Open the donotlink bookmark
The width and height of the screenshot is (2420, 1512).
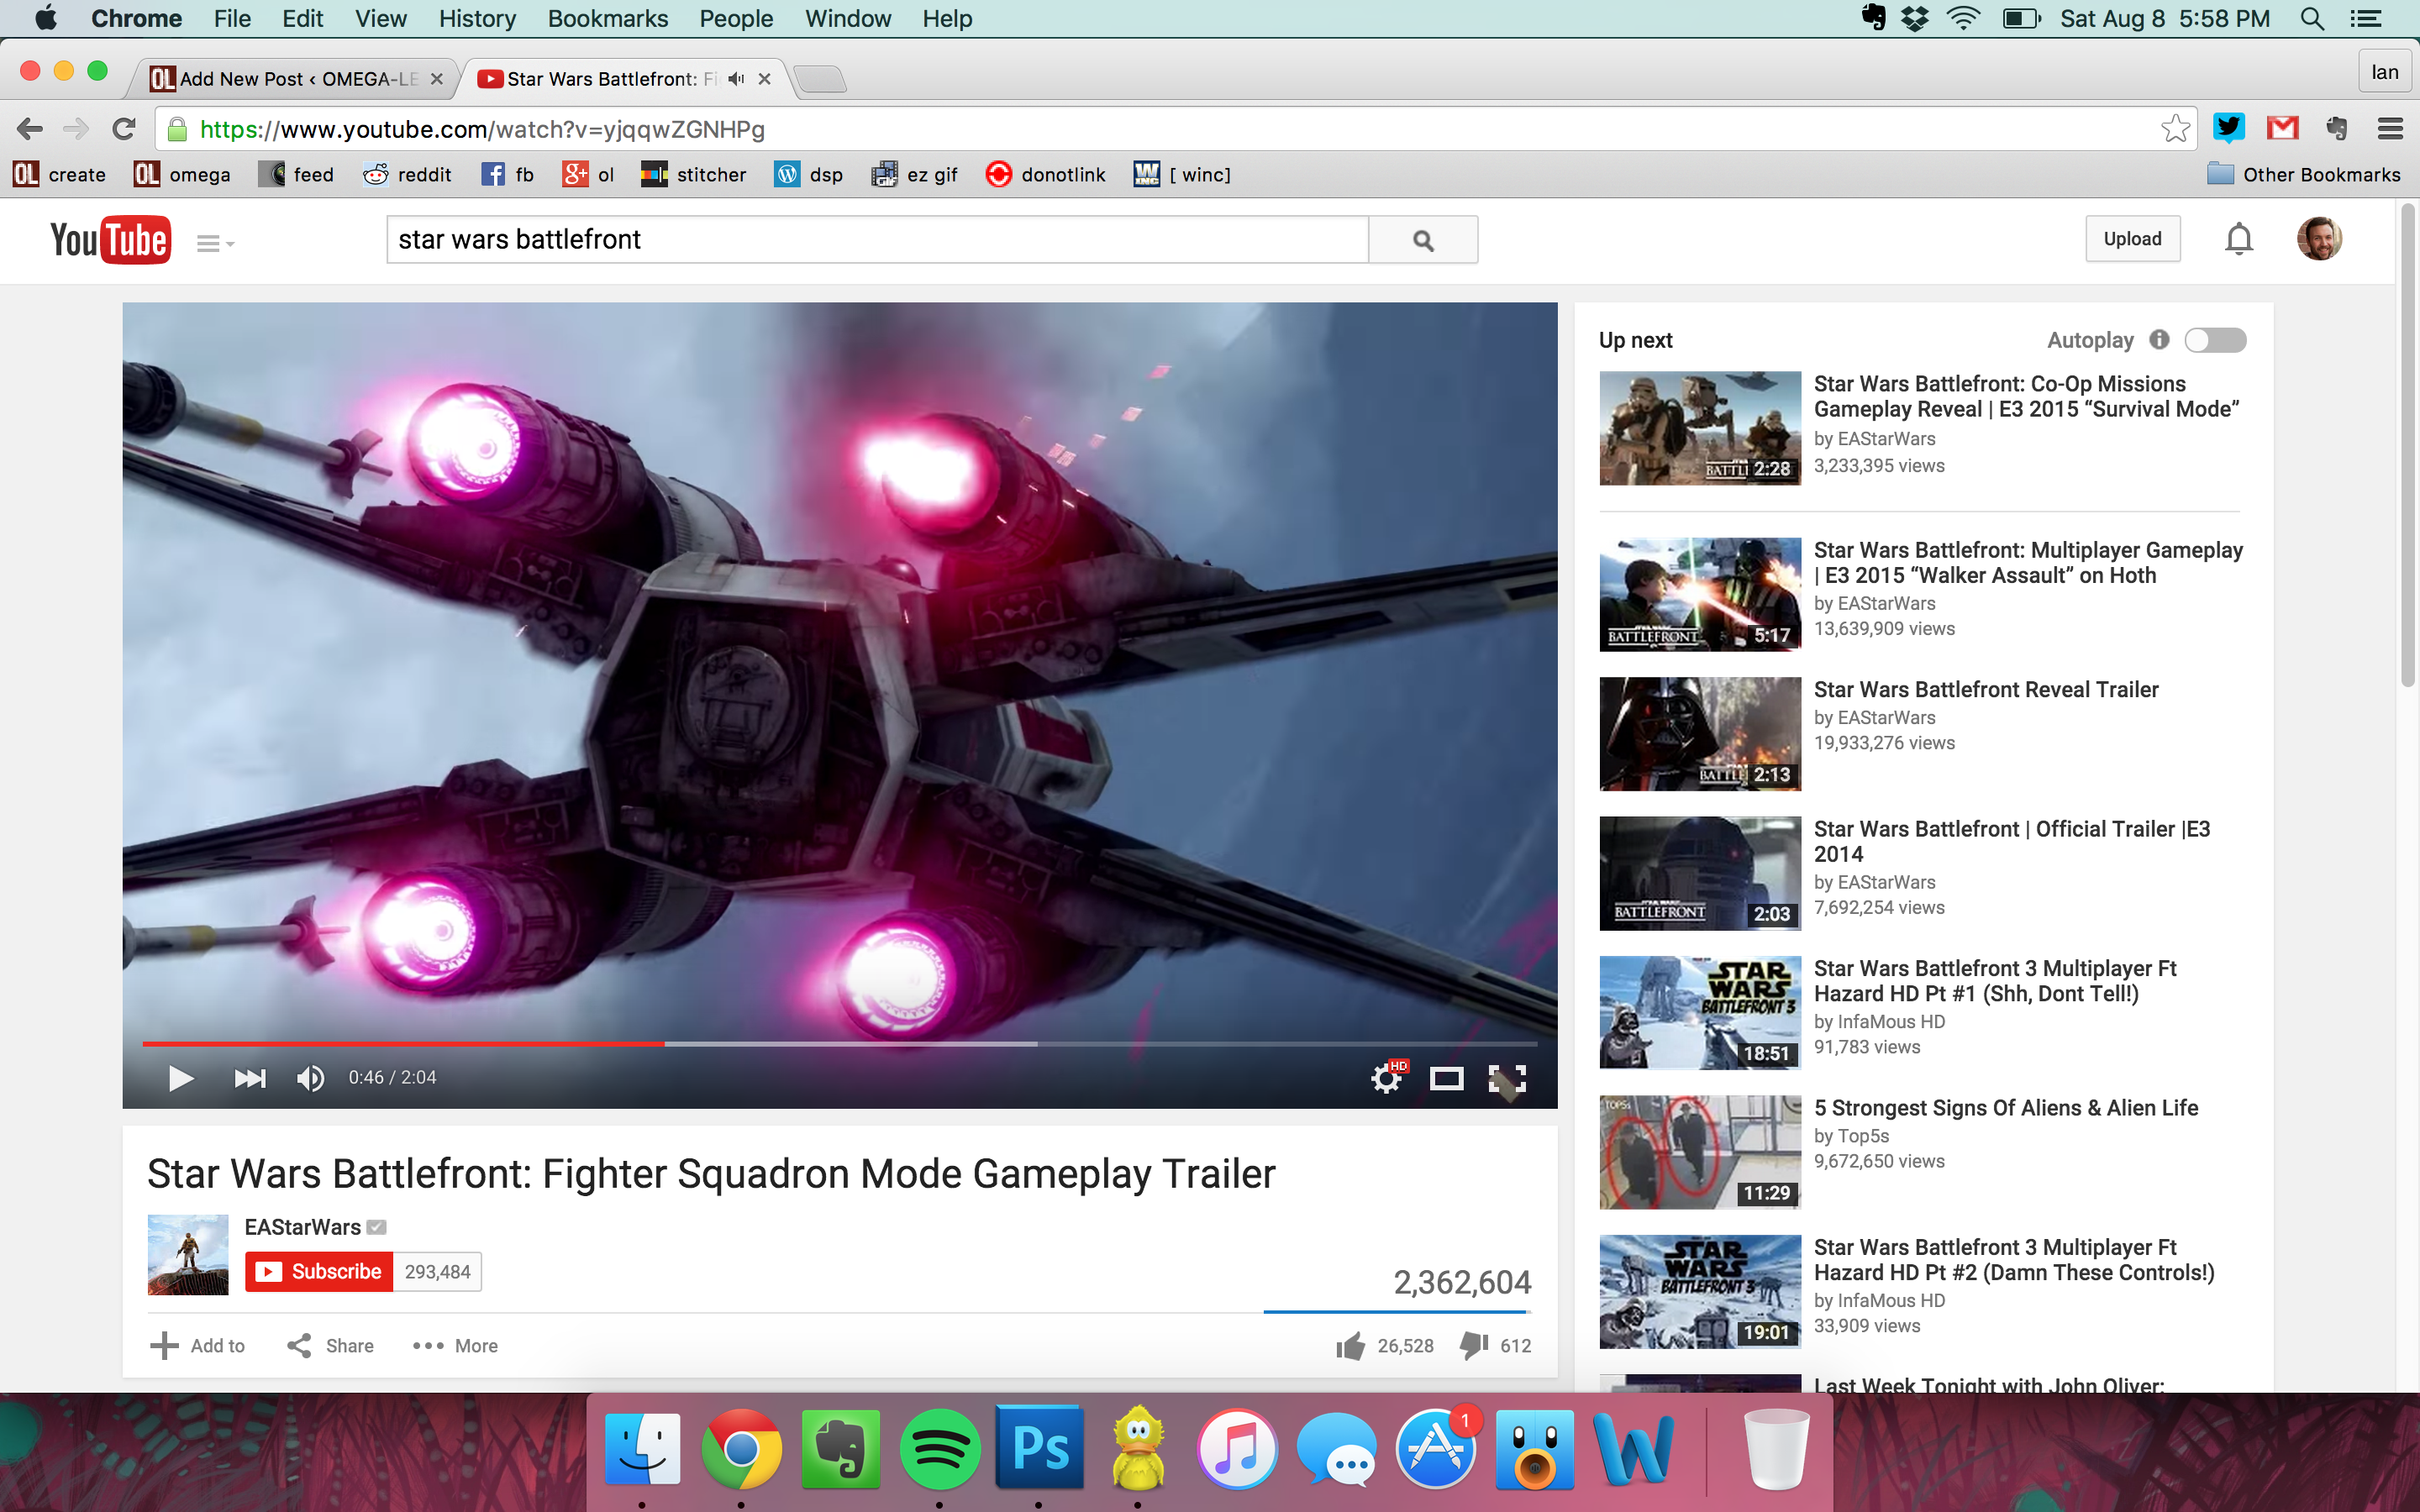point(1045,175)
